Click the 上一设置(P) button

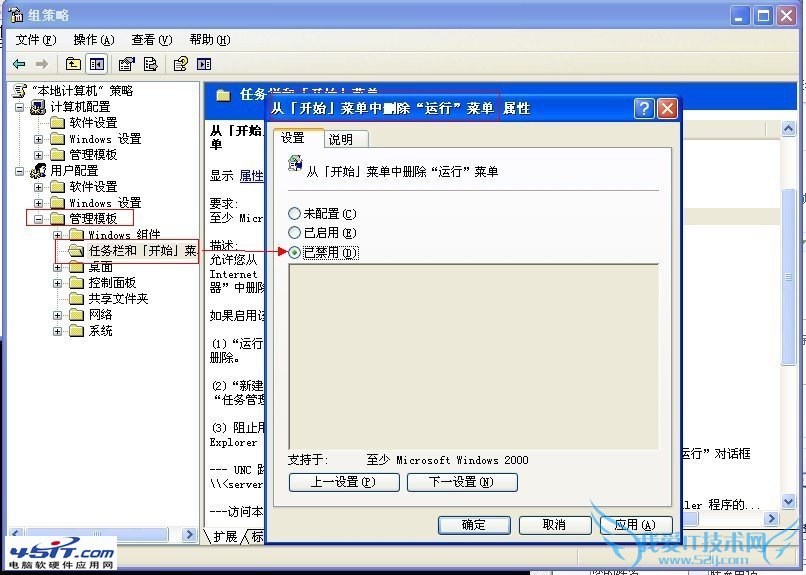tap(344, 482)
